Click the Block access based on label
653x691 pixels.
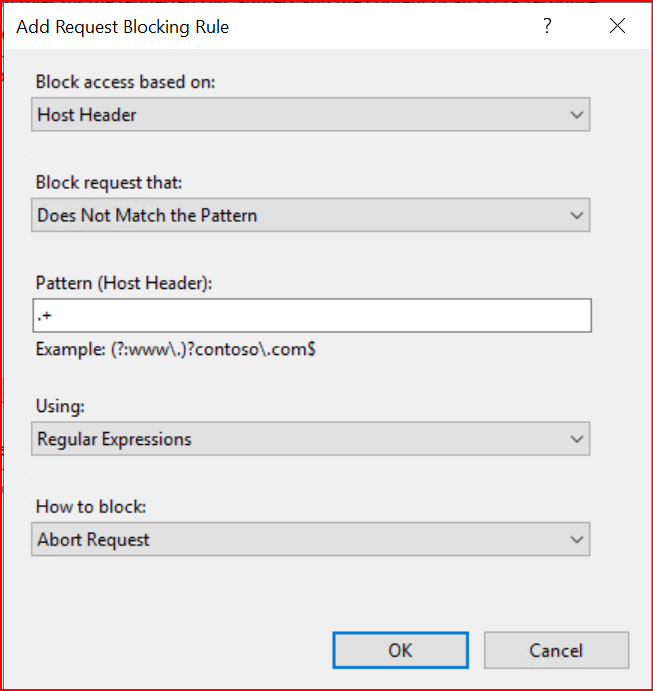125,82
